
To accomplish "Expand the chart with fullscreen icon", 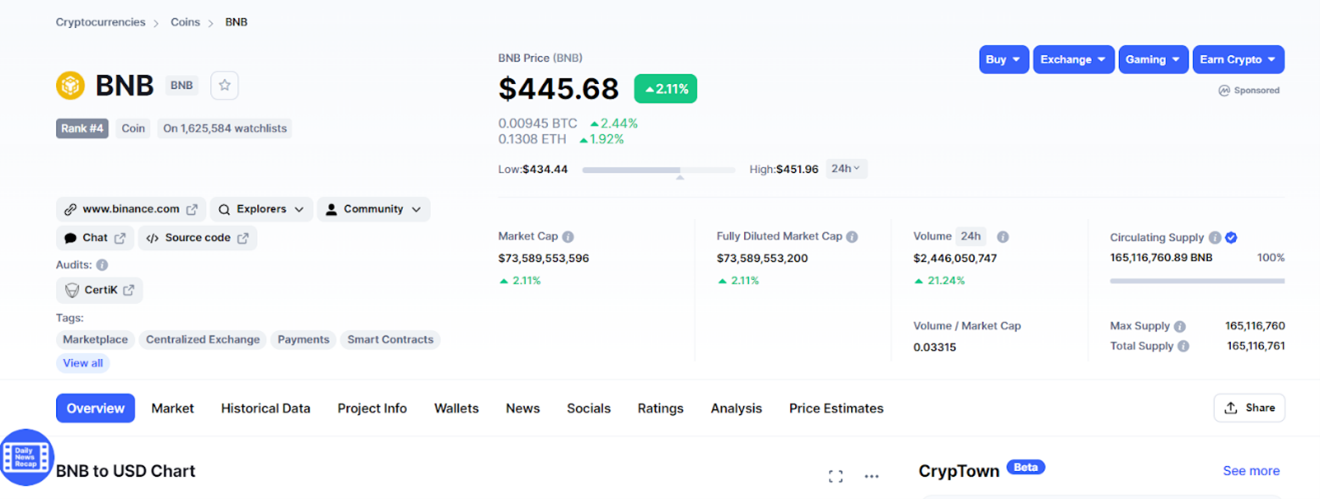I will 836,476.
